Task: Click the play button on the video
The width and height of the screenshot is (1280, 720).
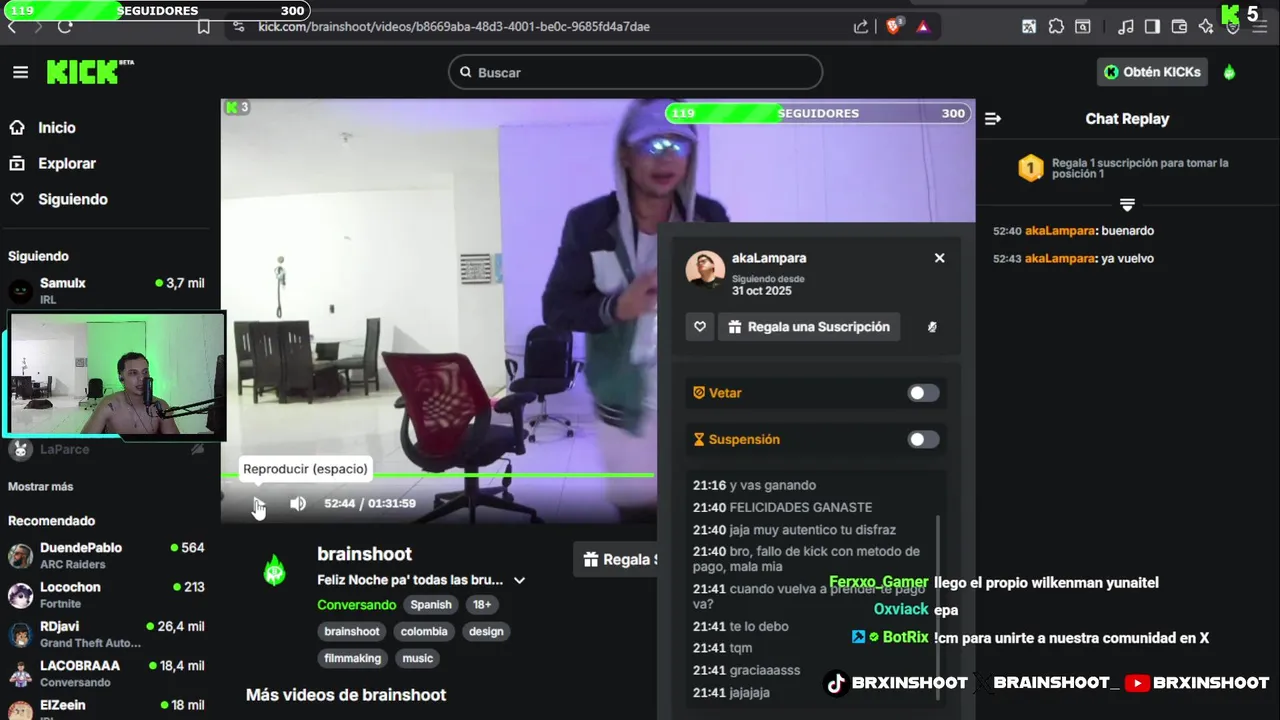Action: (258, 503)
